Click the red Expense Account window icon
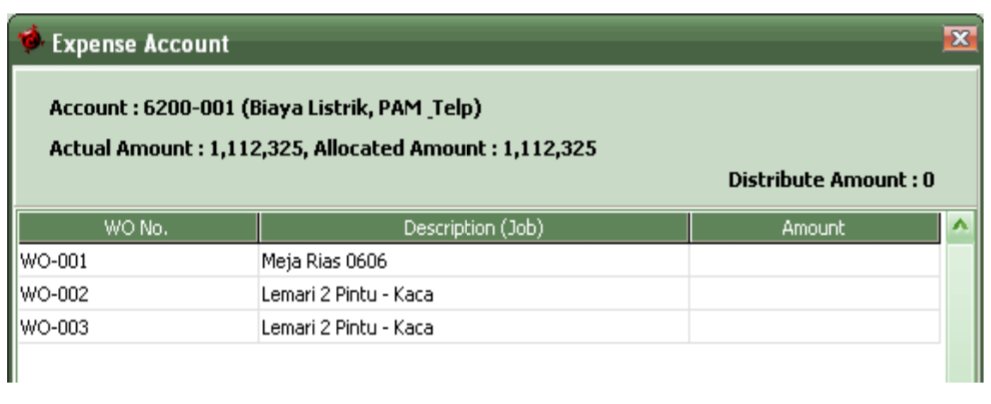Screen dimensions: 991x404 tap(30, 40)
